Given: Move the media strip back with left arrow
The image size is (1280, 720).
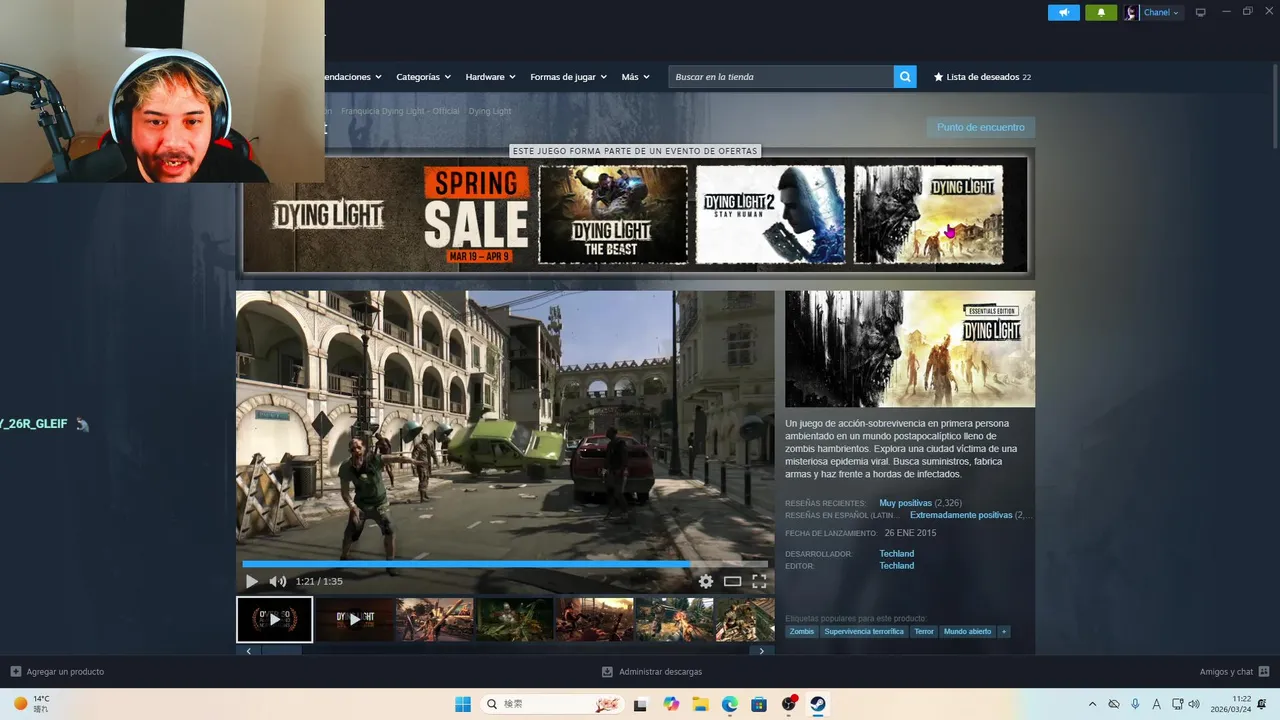Looking at the screenshot, I should [x=248, y=651].
